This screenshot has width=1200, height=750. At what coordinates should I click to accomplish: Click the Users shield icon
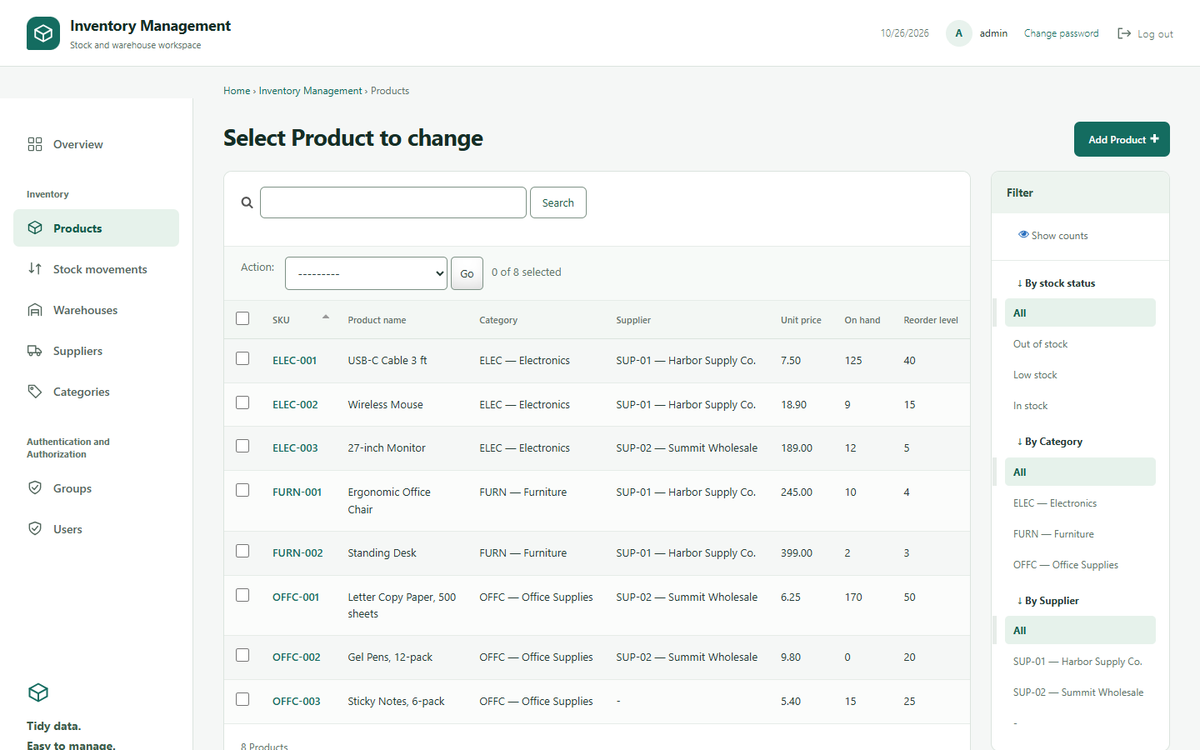point(35,529)
